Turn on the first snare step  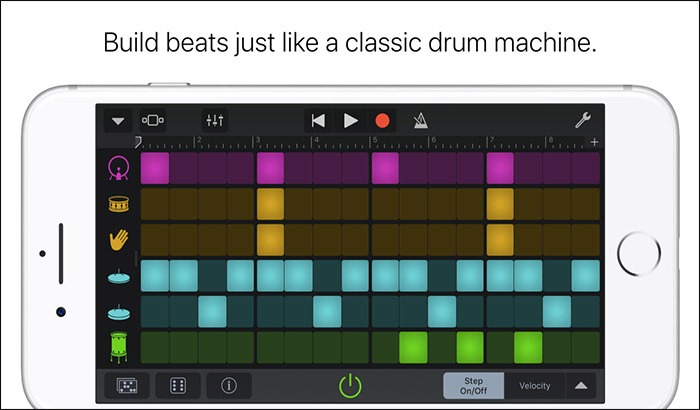[155, 204]
